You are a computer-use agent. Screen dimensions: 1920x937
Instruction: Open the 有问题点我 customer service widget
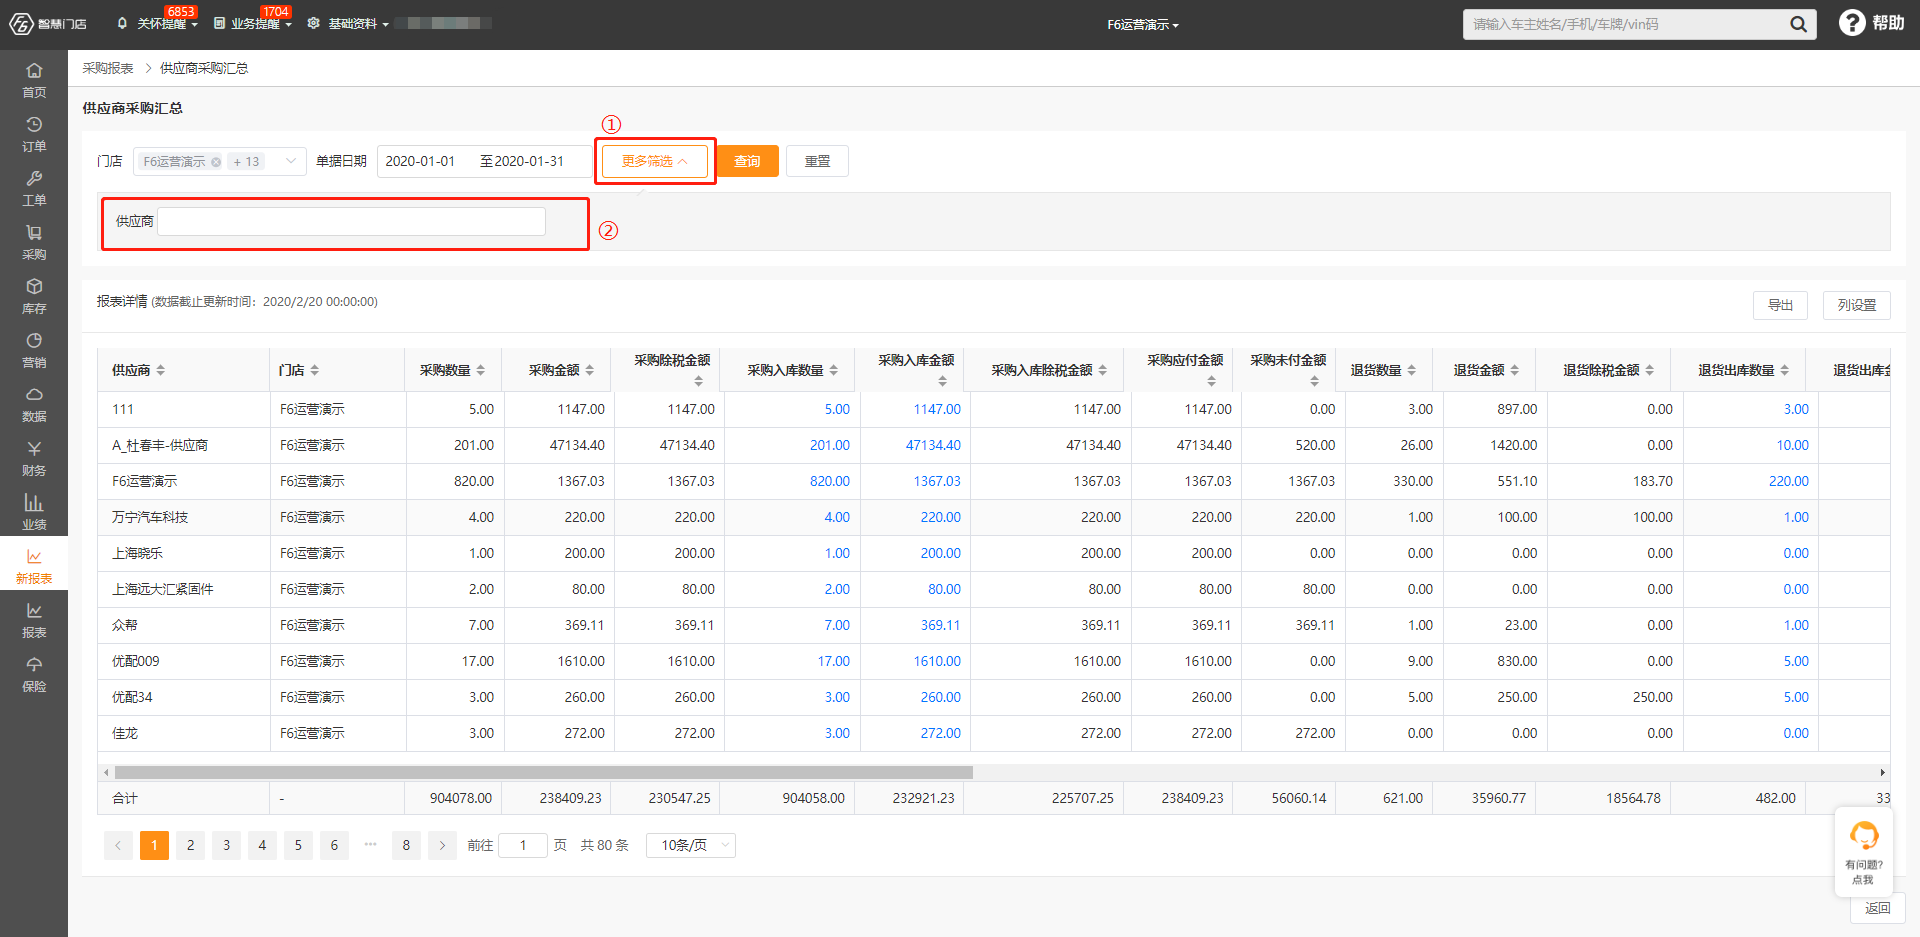click(1863, 851)
